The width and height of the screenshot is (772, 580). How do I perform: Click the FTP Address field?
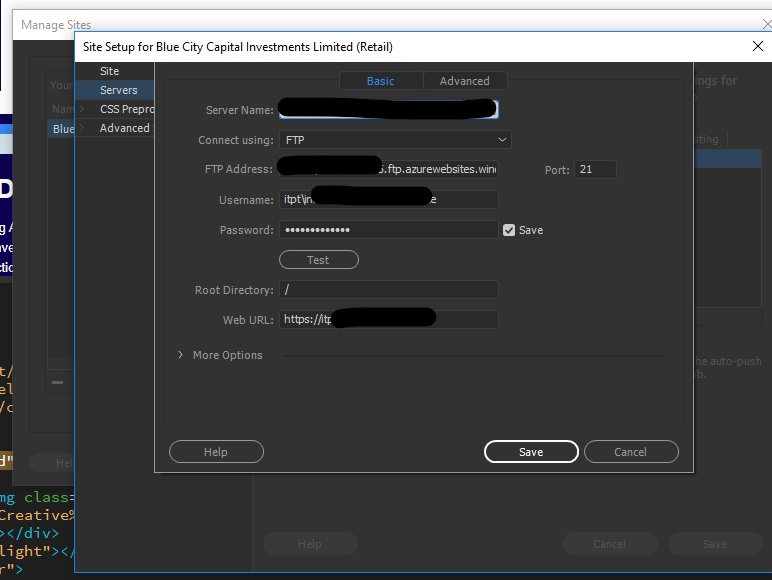[388, 169]
